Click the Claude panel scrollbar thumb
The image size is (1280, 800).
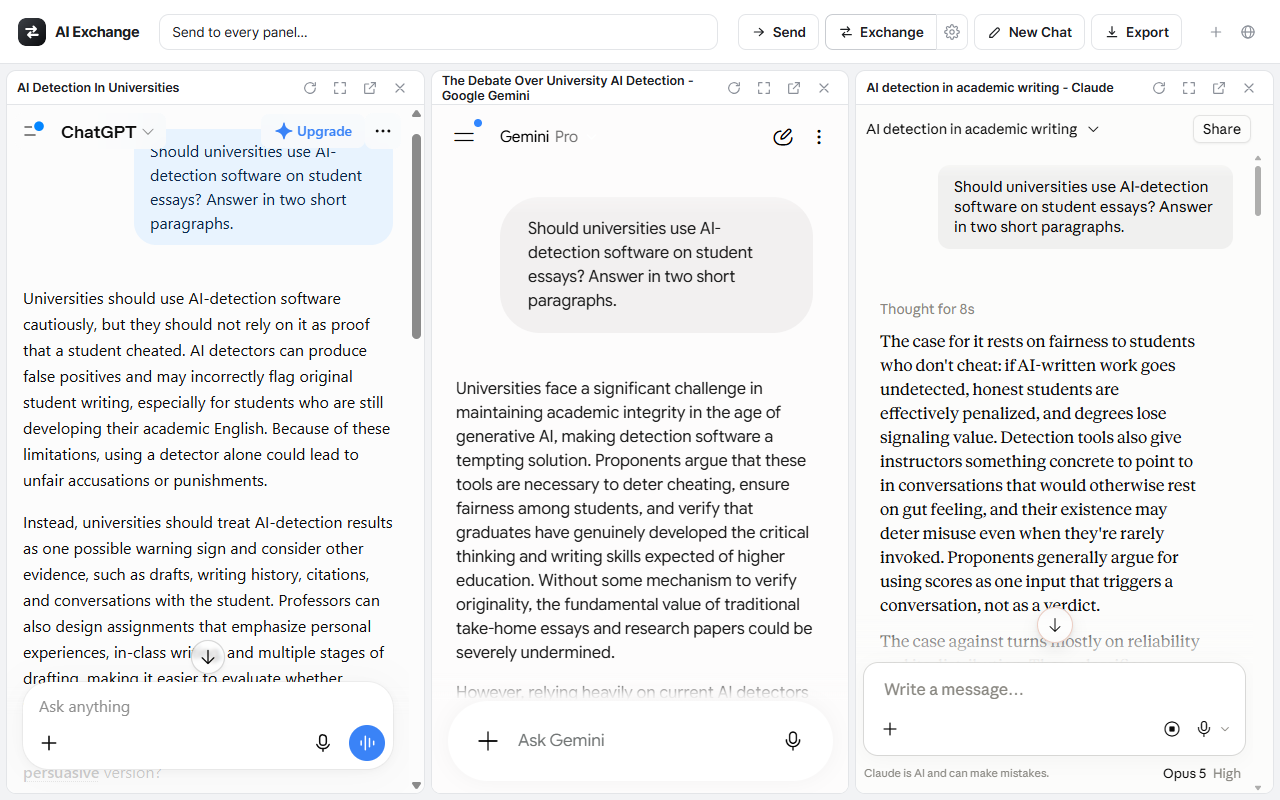tap(1258, 191)
